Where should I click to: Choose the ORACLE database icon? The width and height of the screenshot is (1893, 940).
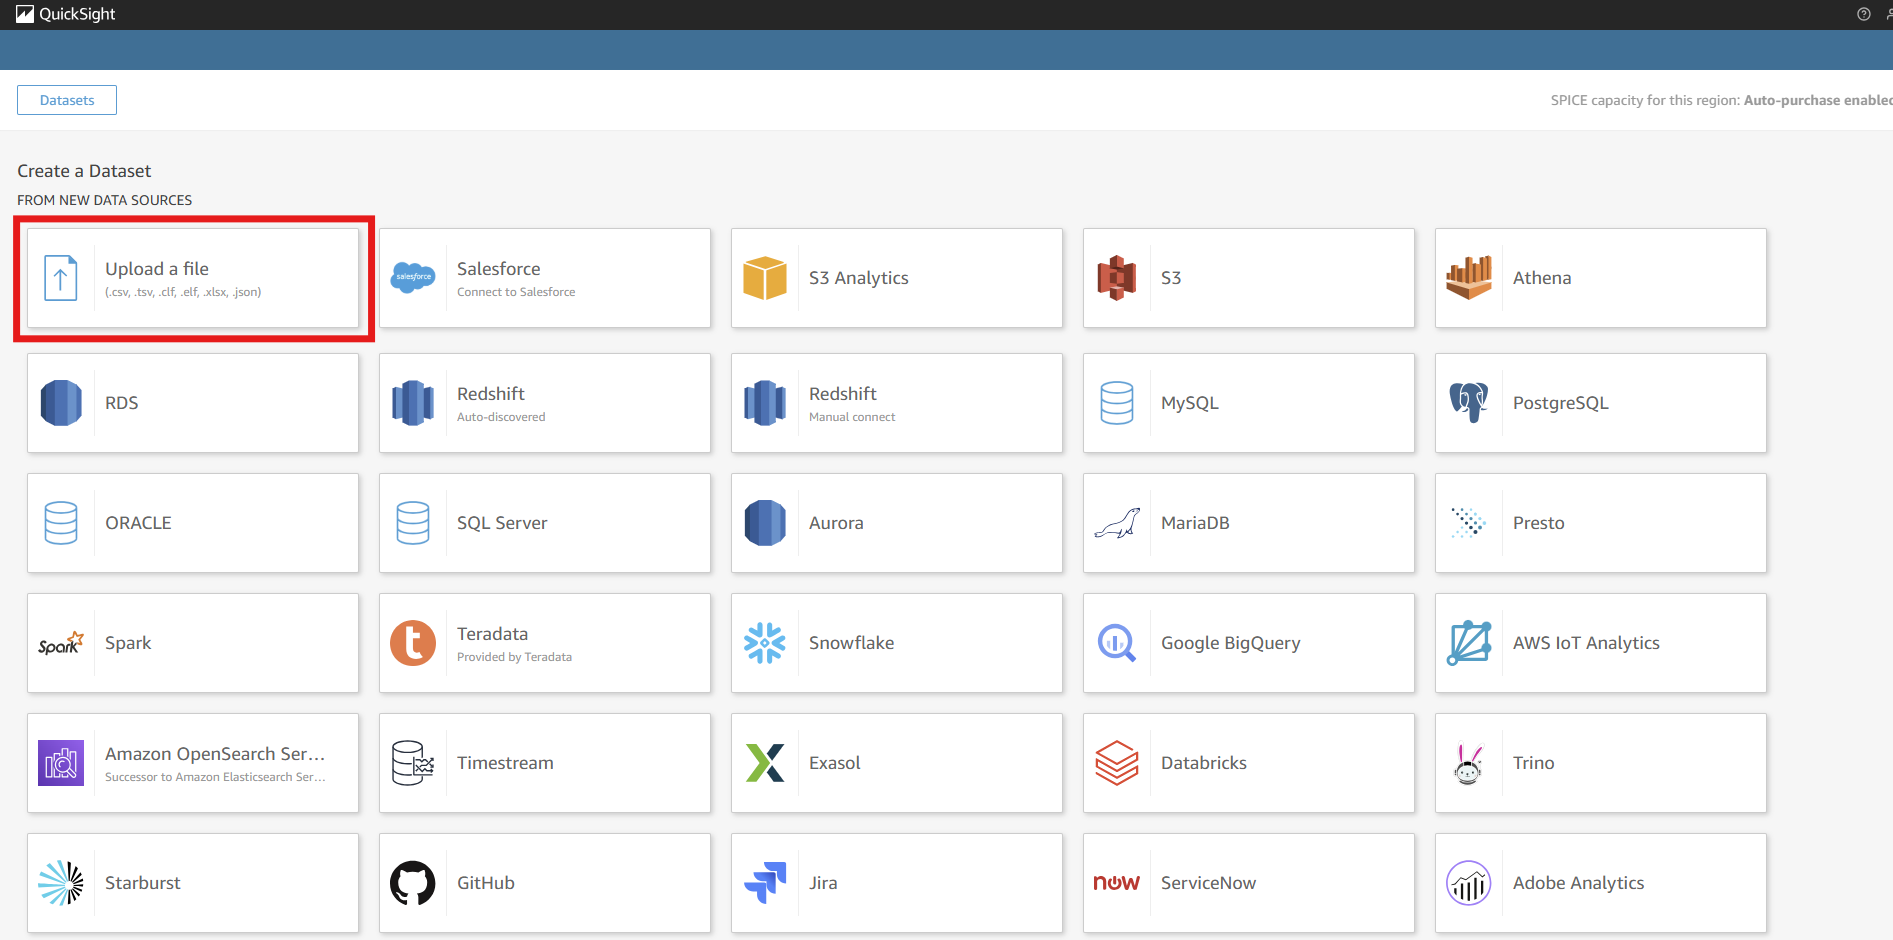click(61, 523)
